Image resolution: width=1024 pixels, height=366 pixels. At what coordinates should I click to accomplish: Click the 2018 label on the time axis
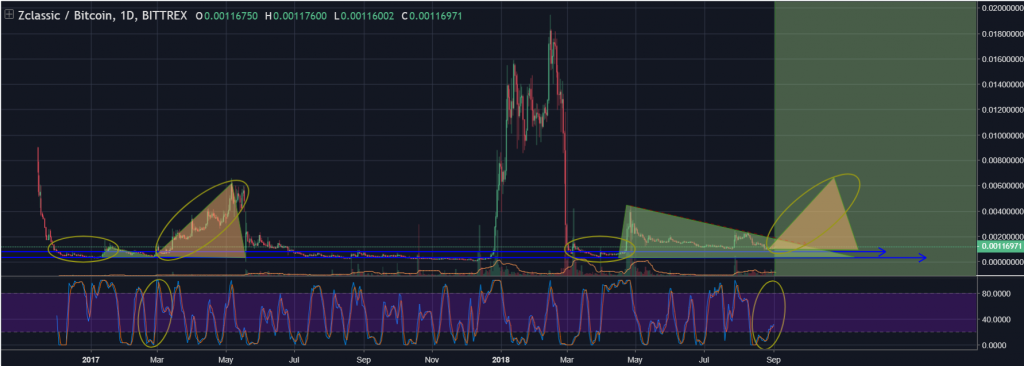501,359
